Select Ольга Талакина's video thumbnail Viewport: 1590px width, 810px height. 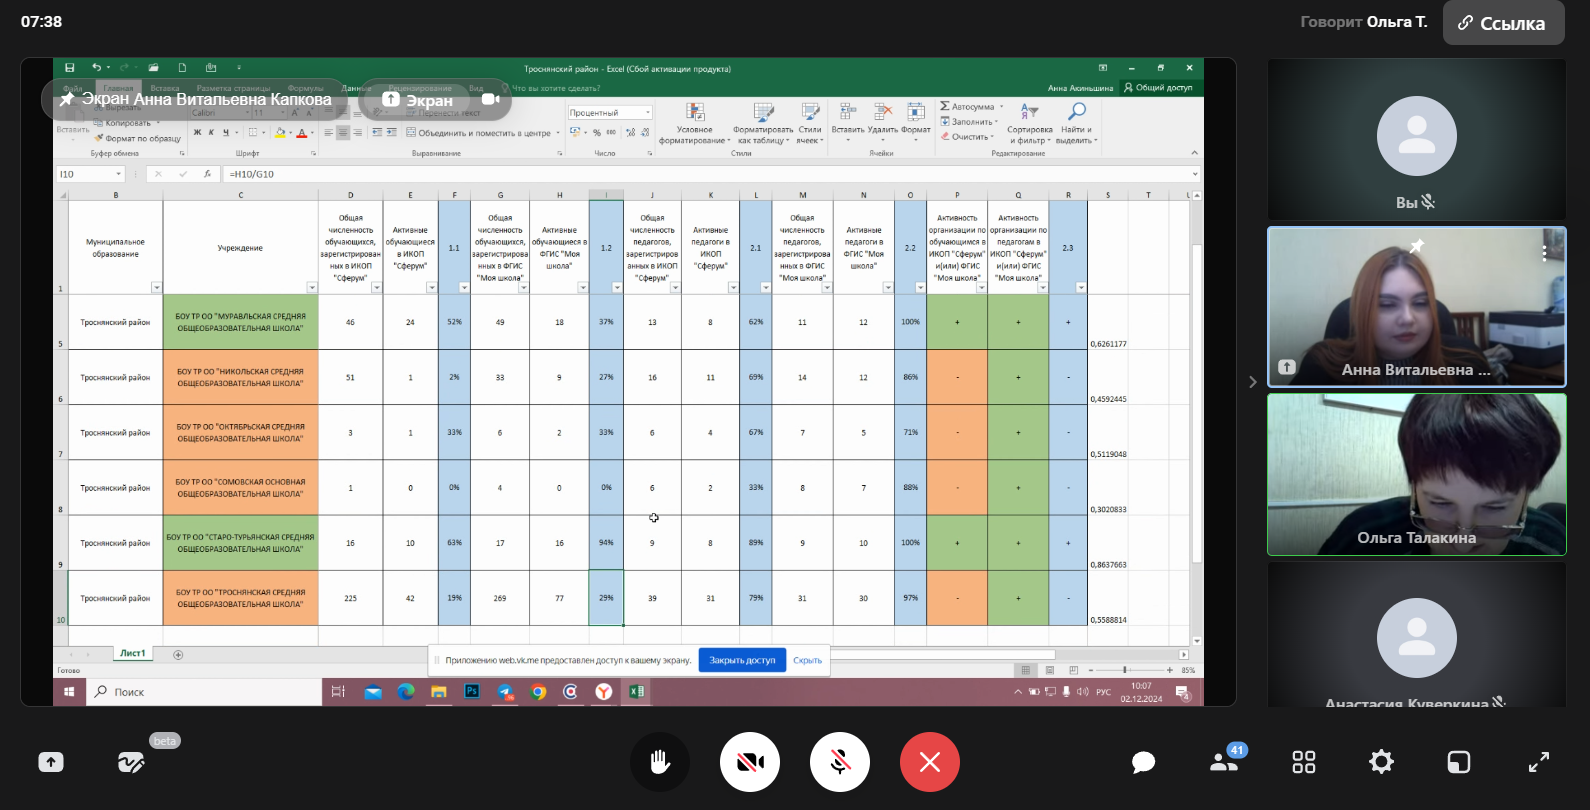click(x=1416, y=474)
